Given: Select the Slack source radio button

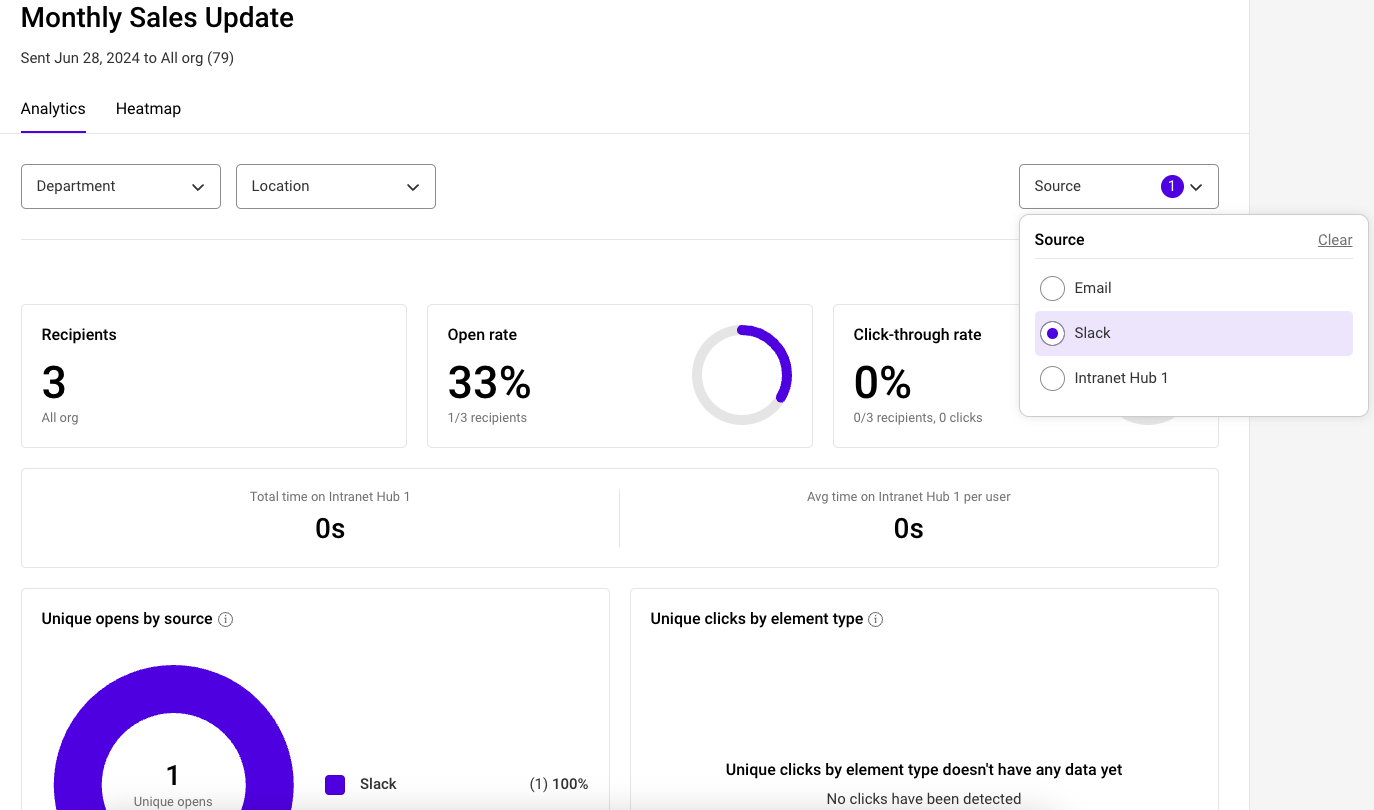Looking at the screenshot, I should point(1052,333).
